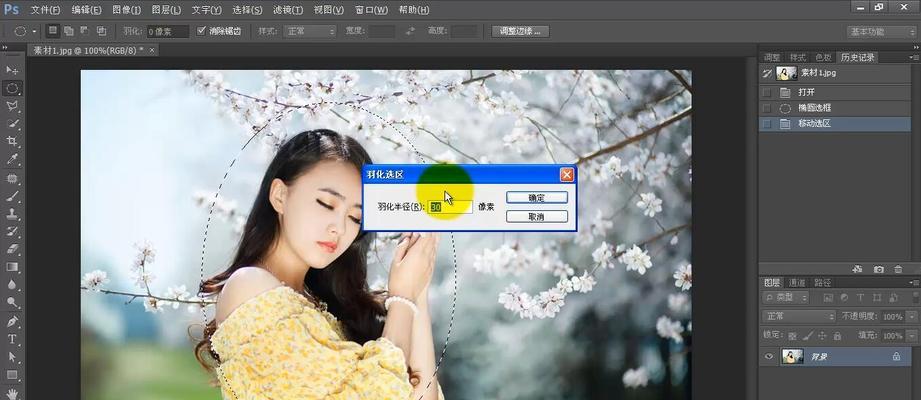Select the Gradient tool
The image size is (921, 400).
(12, 267)
